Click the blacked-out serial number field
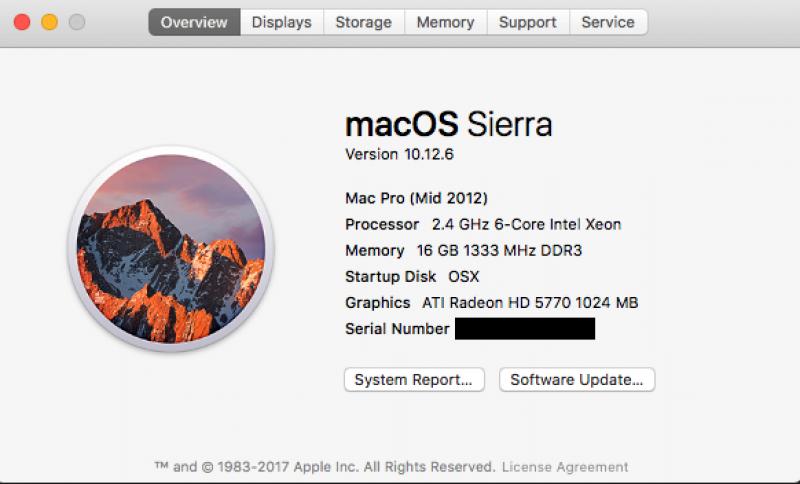The image size is (800, 484). (x=524, y=329)
